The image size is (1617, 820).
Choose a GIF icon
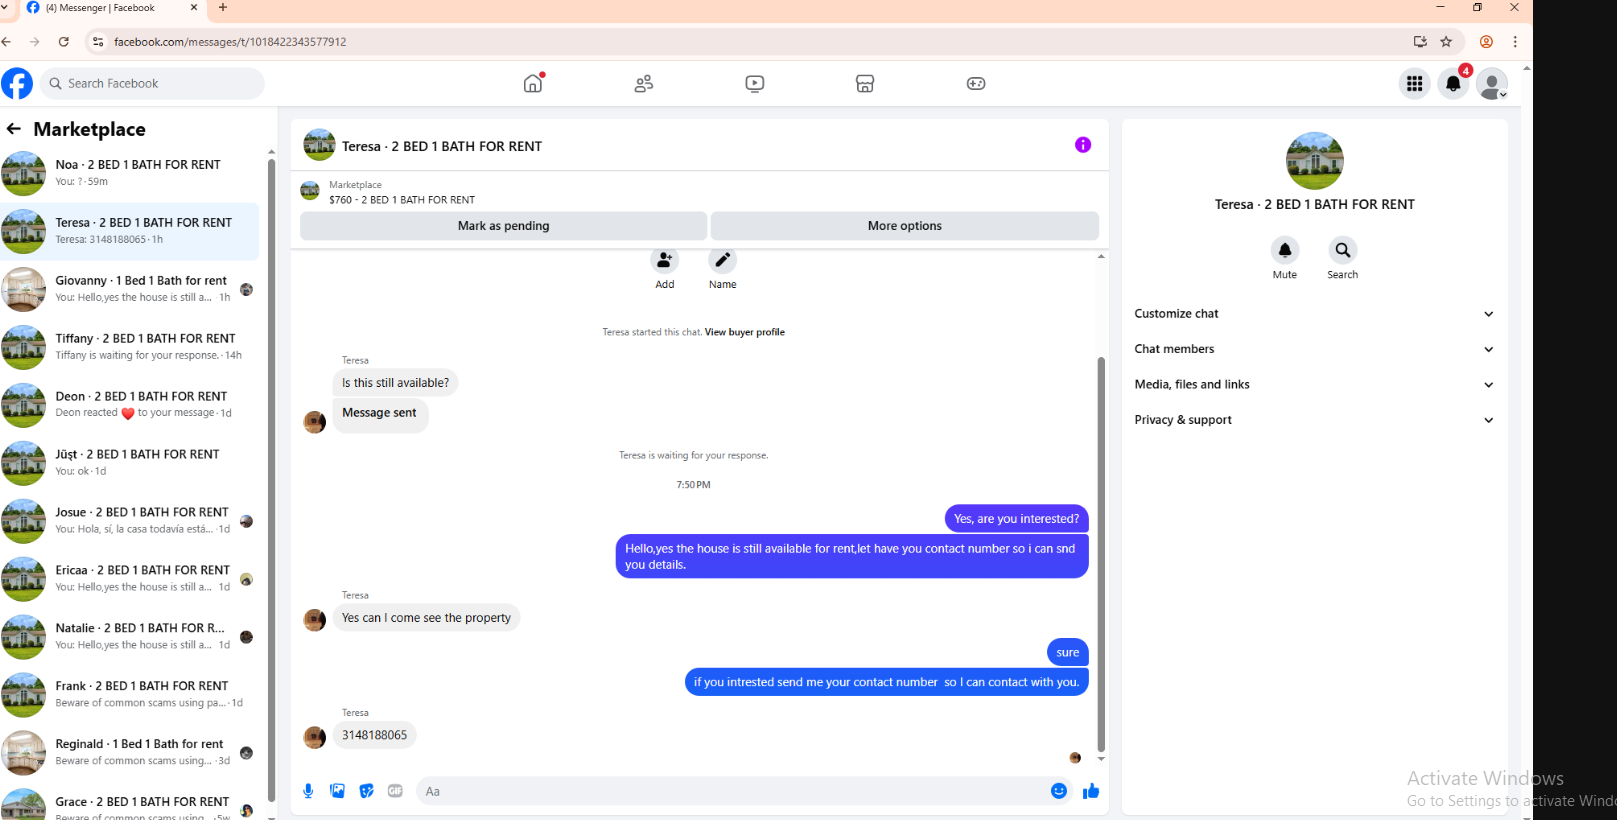pos(396,791)
